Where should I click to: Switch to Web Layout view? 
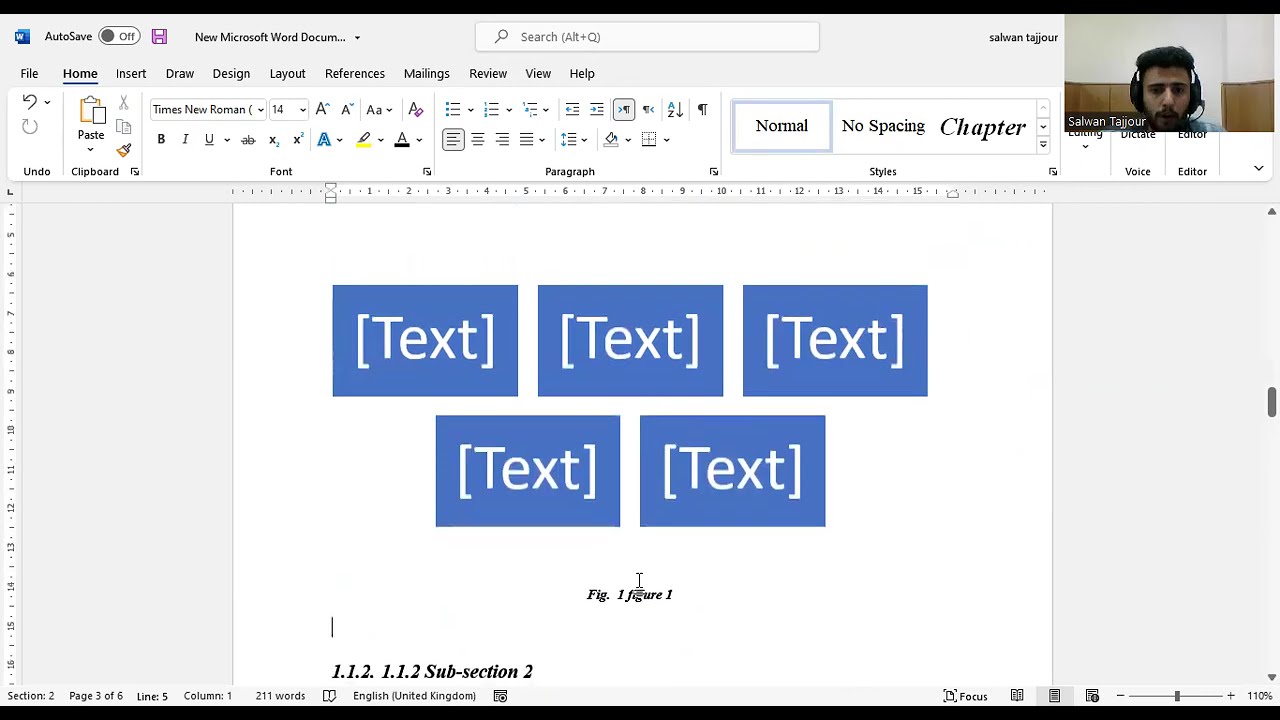[1092, 696]
